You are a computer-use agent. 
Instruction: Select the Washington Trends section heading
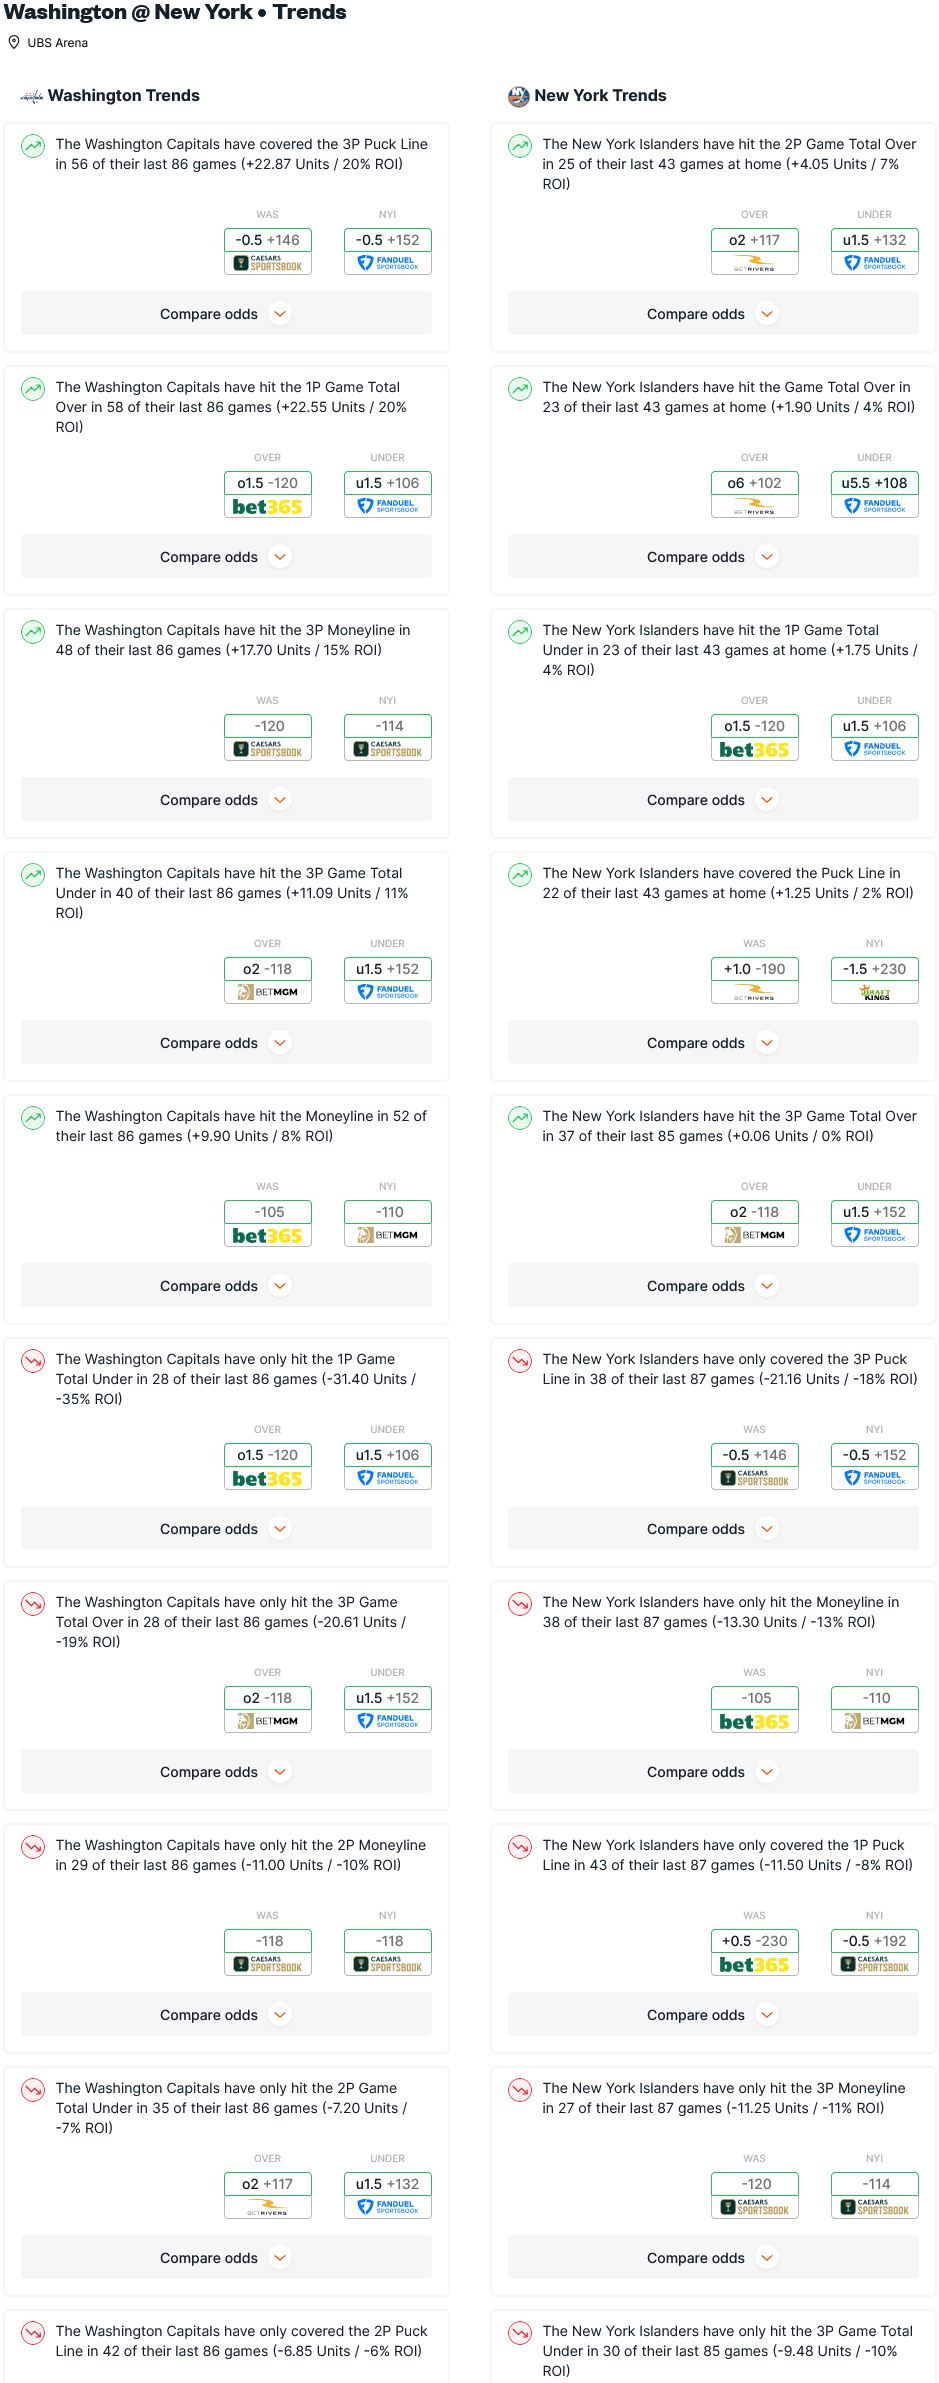coord(124,96)
